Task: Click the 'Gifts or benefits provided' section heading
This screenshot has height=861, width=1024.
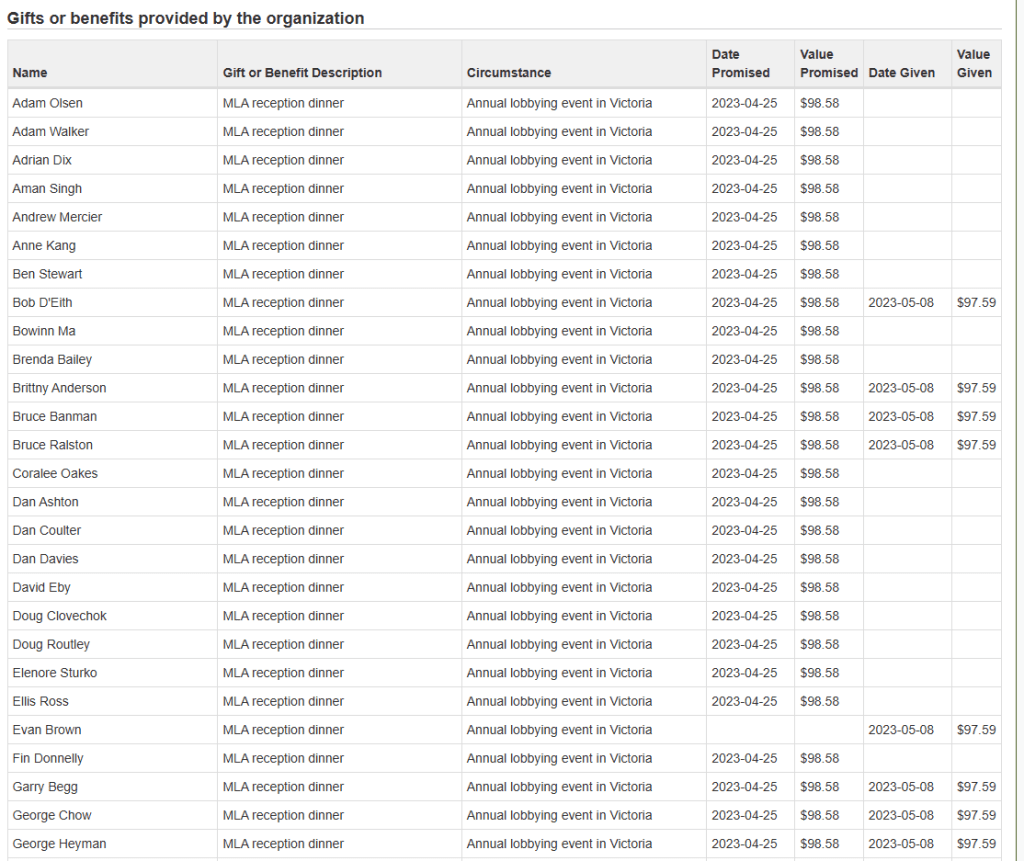Action: point(186,18)
